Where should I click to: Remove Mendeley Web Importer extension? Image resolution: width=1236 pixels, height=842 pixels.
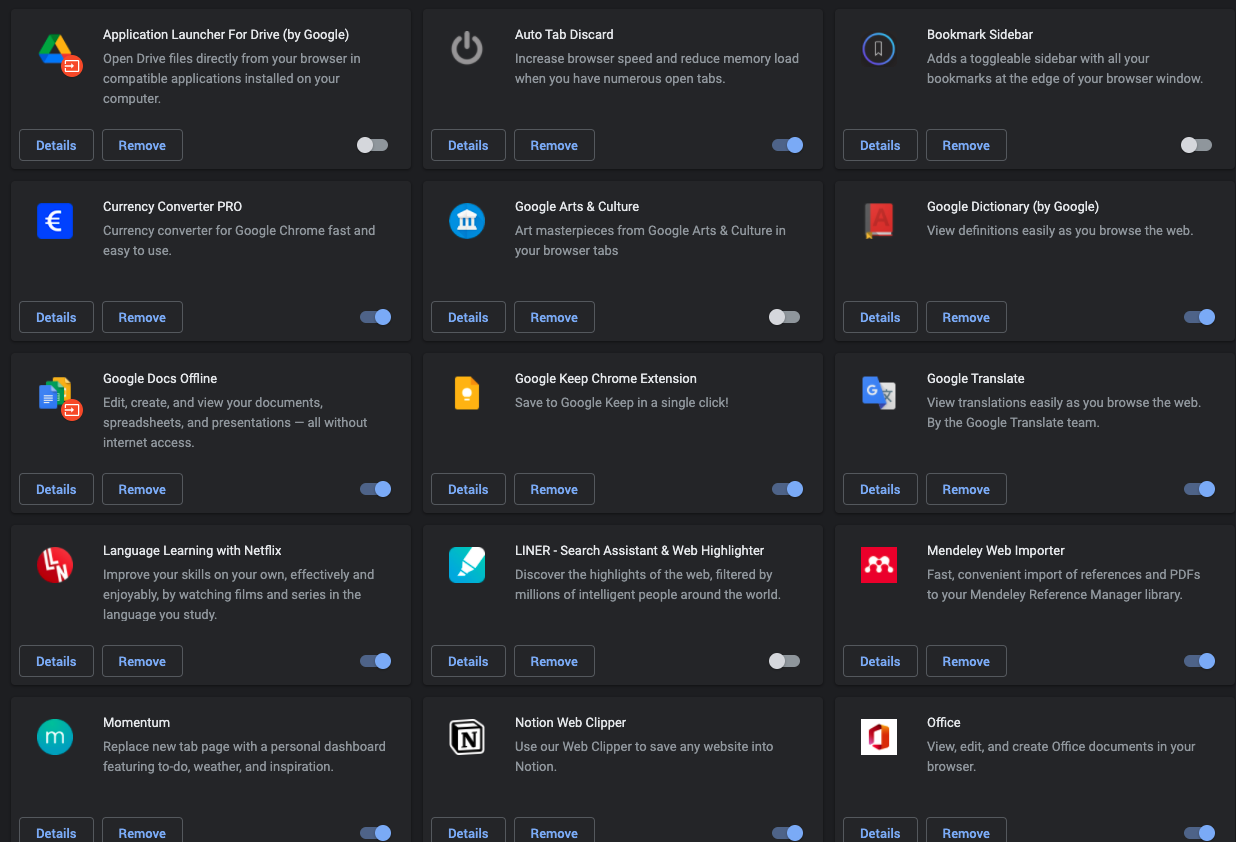pyautogui.click(x=966, y=661)
